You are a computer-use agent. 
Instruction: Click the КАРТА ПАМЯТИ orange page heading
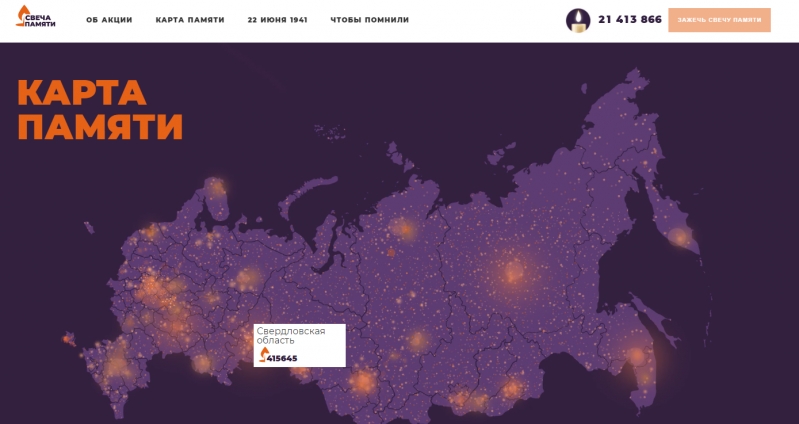(100, 109)
